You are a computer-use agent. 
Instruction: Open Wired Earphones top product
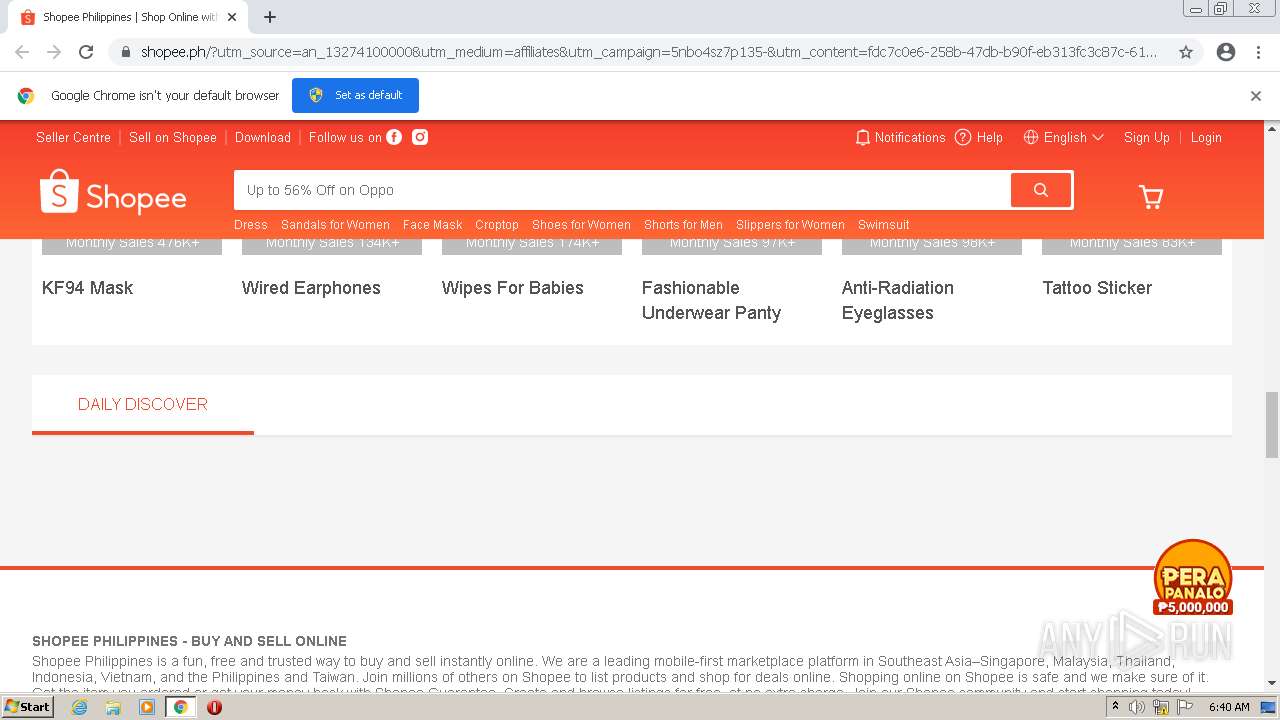pyautogui.click(x=311, y=288)
